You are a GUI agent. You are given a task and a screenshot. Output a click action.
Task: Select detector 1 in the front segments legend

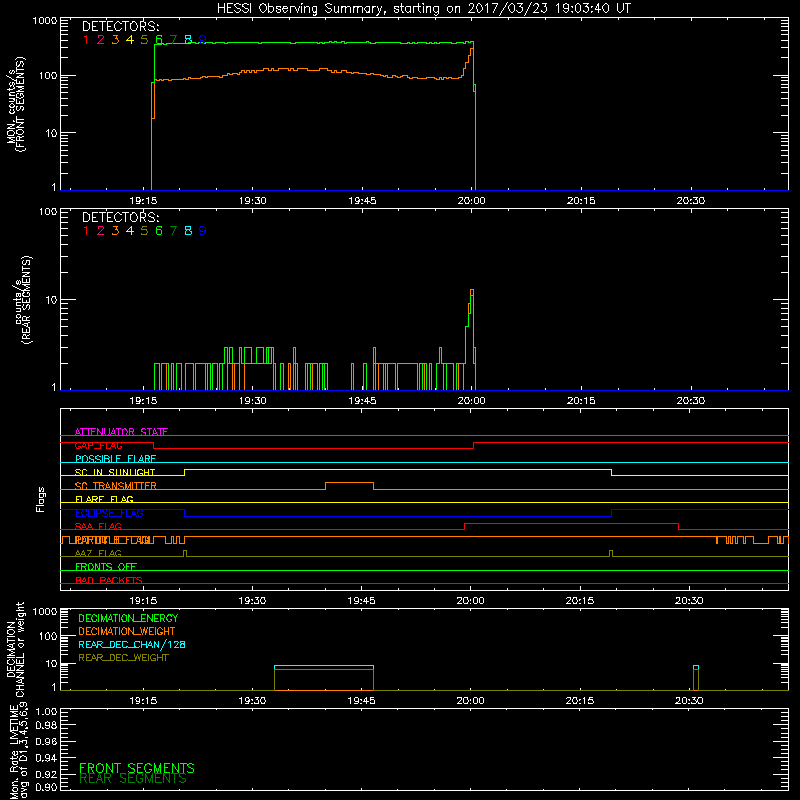tap(86, 40)
